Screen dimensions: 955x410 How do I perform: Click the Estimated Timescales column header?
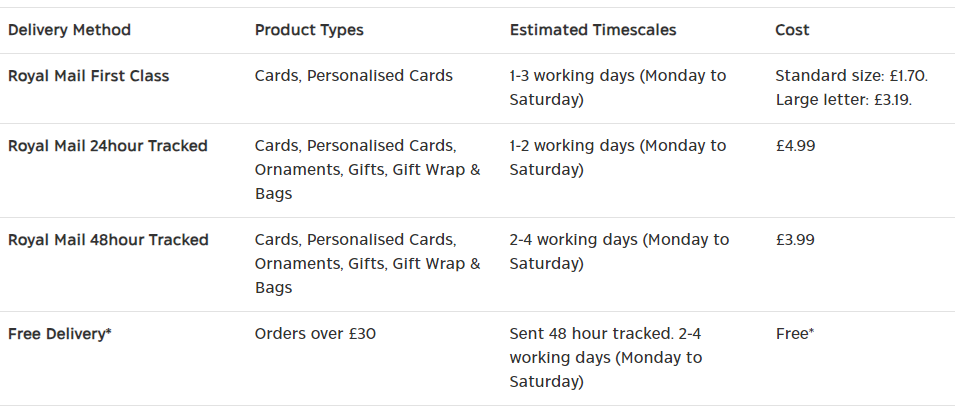pyautogui.click(x=593, y=30)
